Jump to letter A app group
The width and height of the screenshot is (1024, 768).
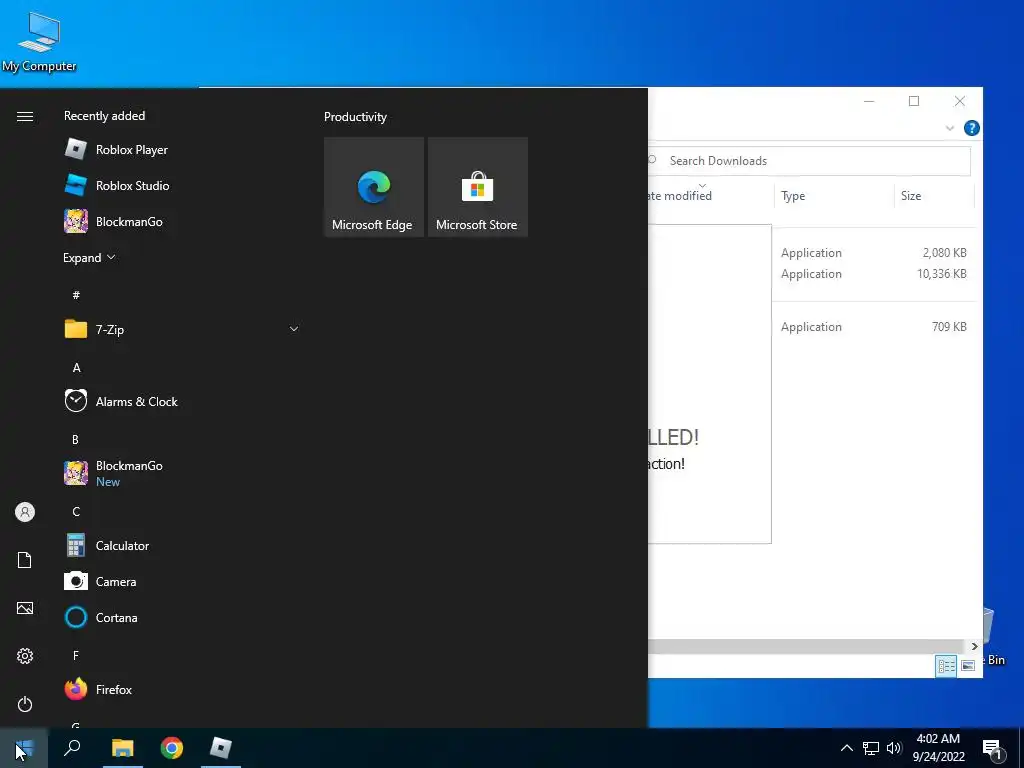click(76, 368)
